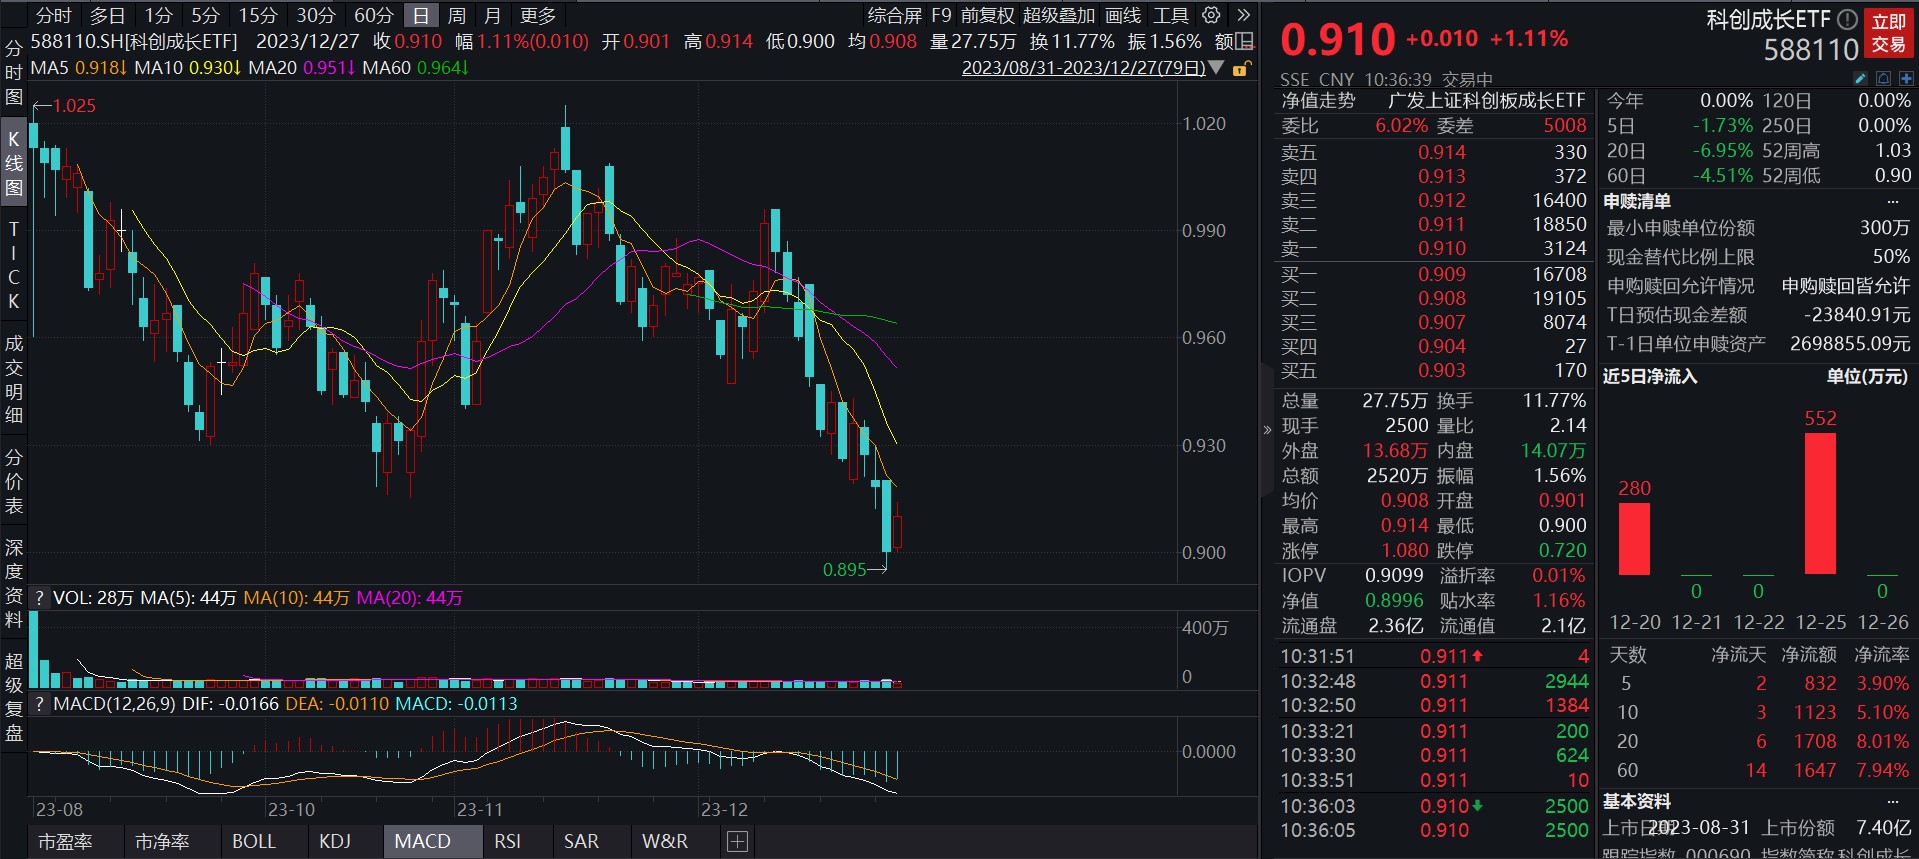Select TICK sidebar tab
The image size is (1919, 859).
click(x=14, y=264)
